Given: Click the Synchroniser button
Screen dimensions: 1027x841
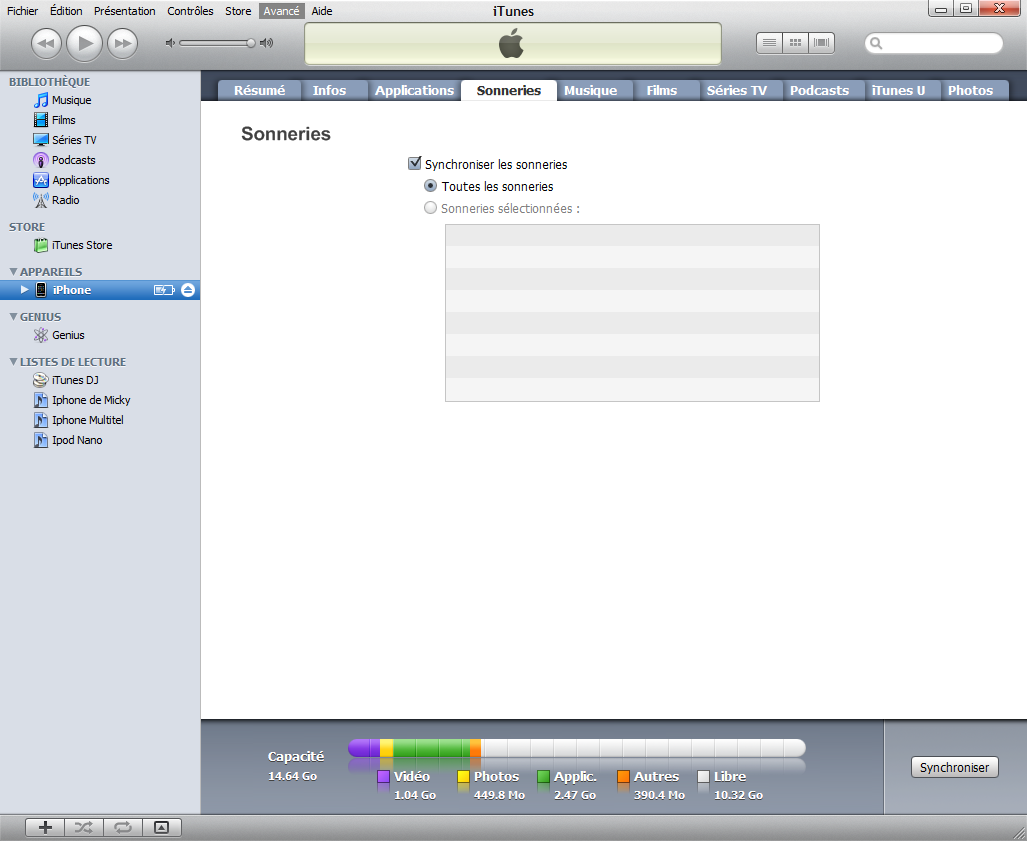Looking at the screenshot, I should [954, 768].
